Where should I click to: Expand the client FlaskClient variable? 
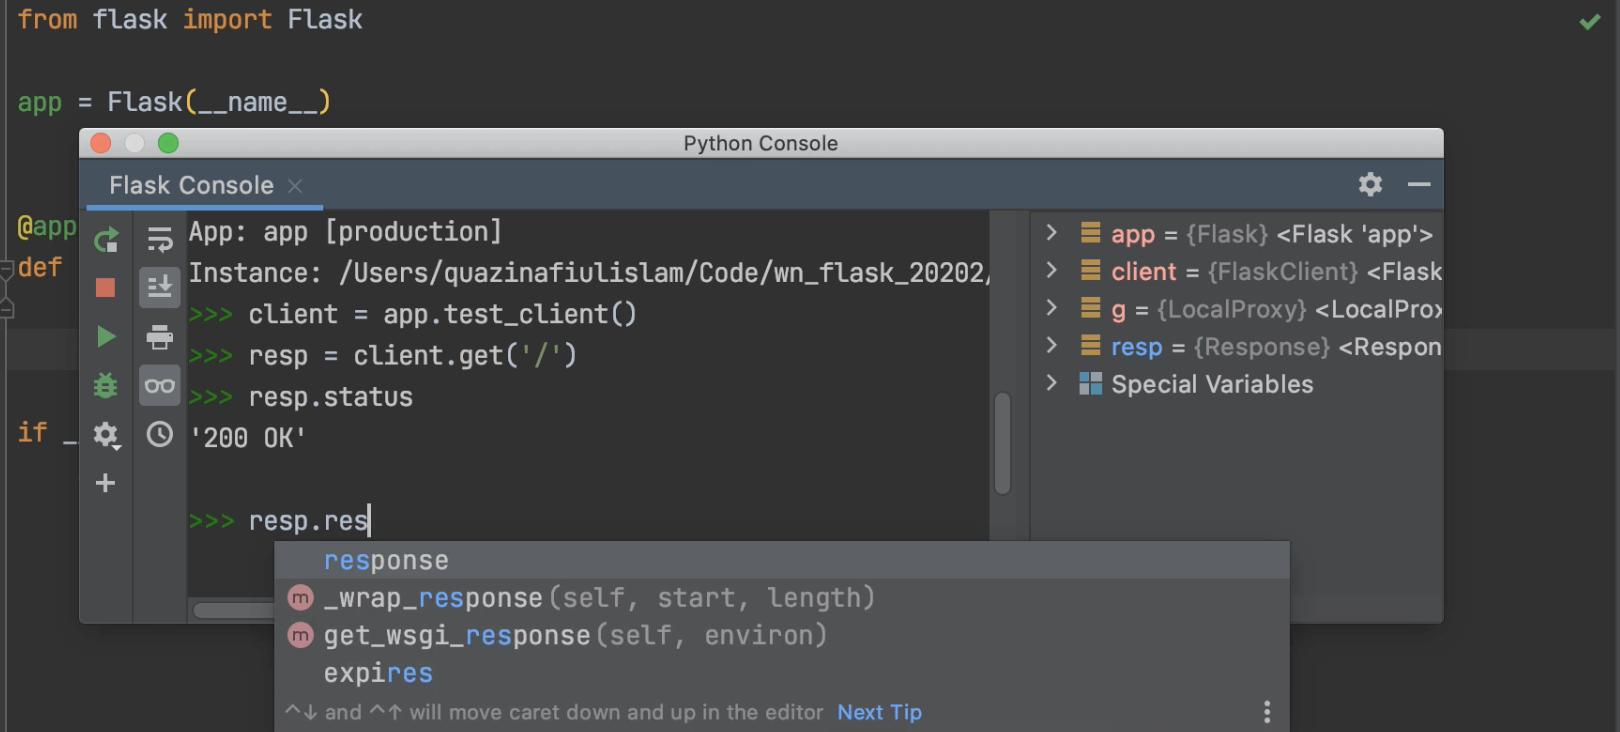tap(1051, 271)
